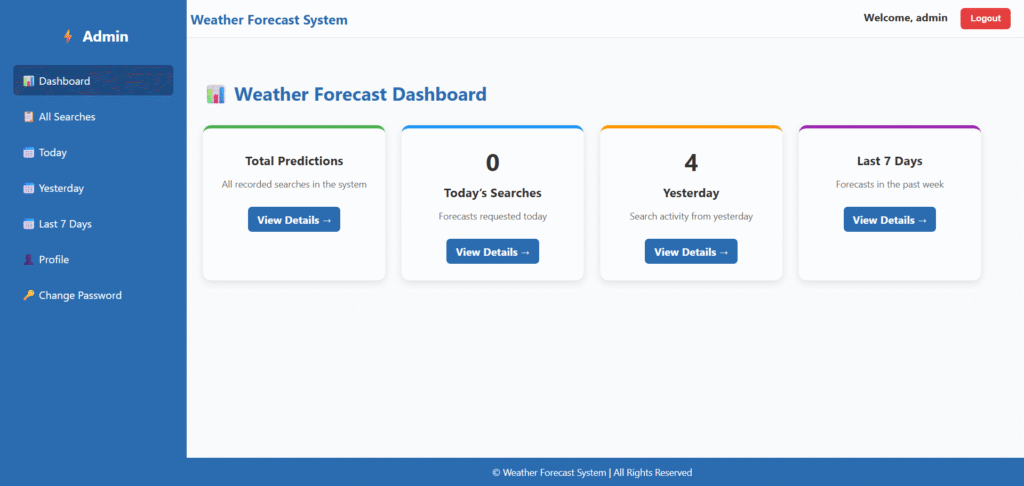This screenshot has height=486, width=1024.
Task: Open the Last 7 Days sidebar item
Action: click(x=65, y=224)
